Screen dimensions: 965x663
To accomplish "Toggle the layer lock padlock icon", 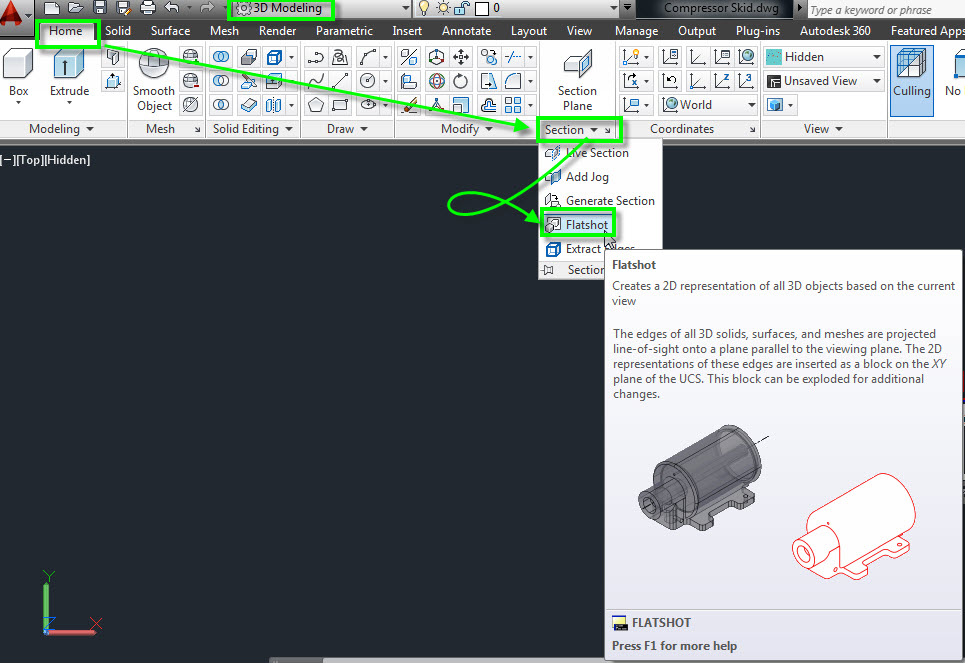I will pyautogui.click(x=461, y=8).
